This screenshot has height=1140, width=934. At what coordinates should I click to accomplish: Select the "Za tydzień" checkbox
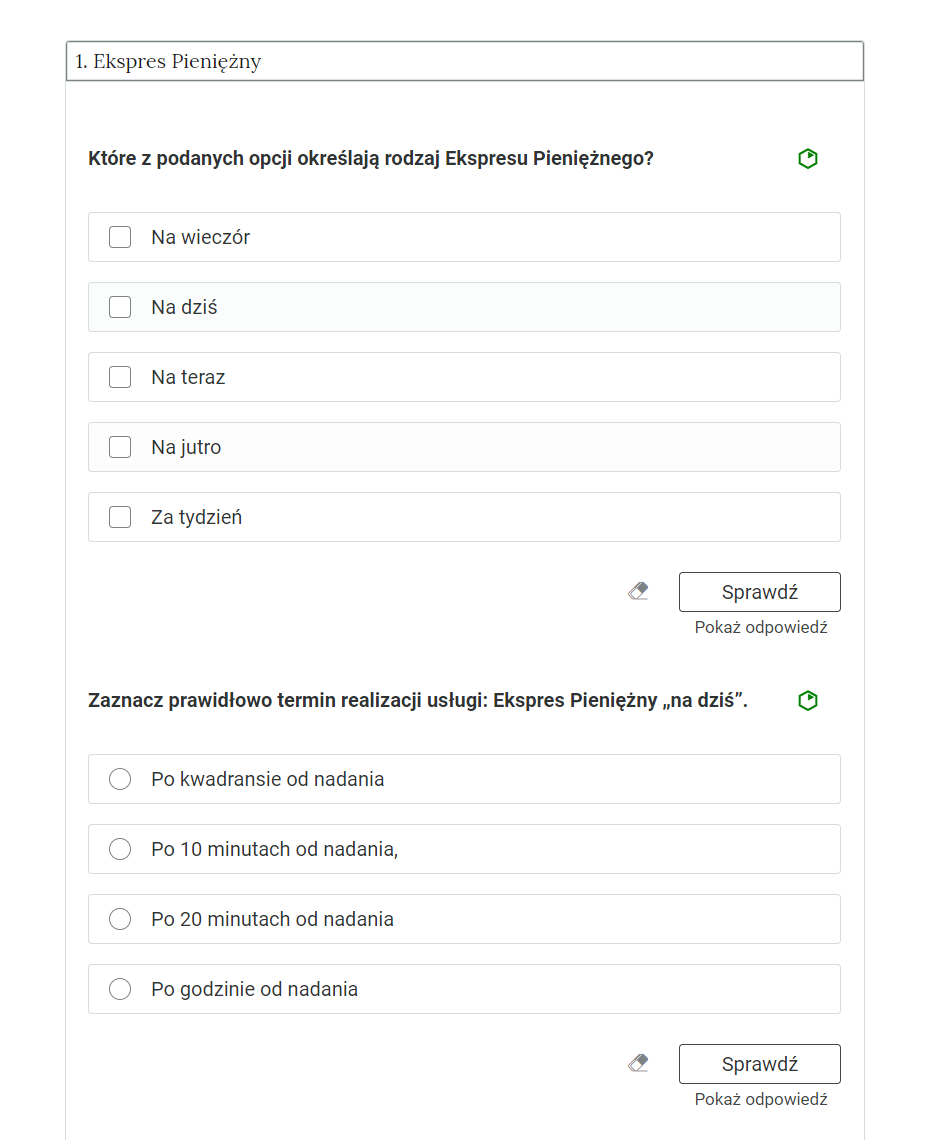click(x=120, y=517)
